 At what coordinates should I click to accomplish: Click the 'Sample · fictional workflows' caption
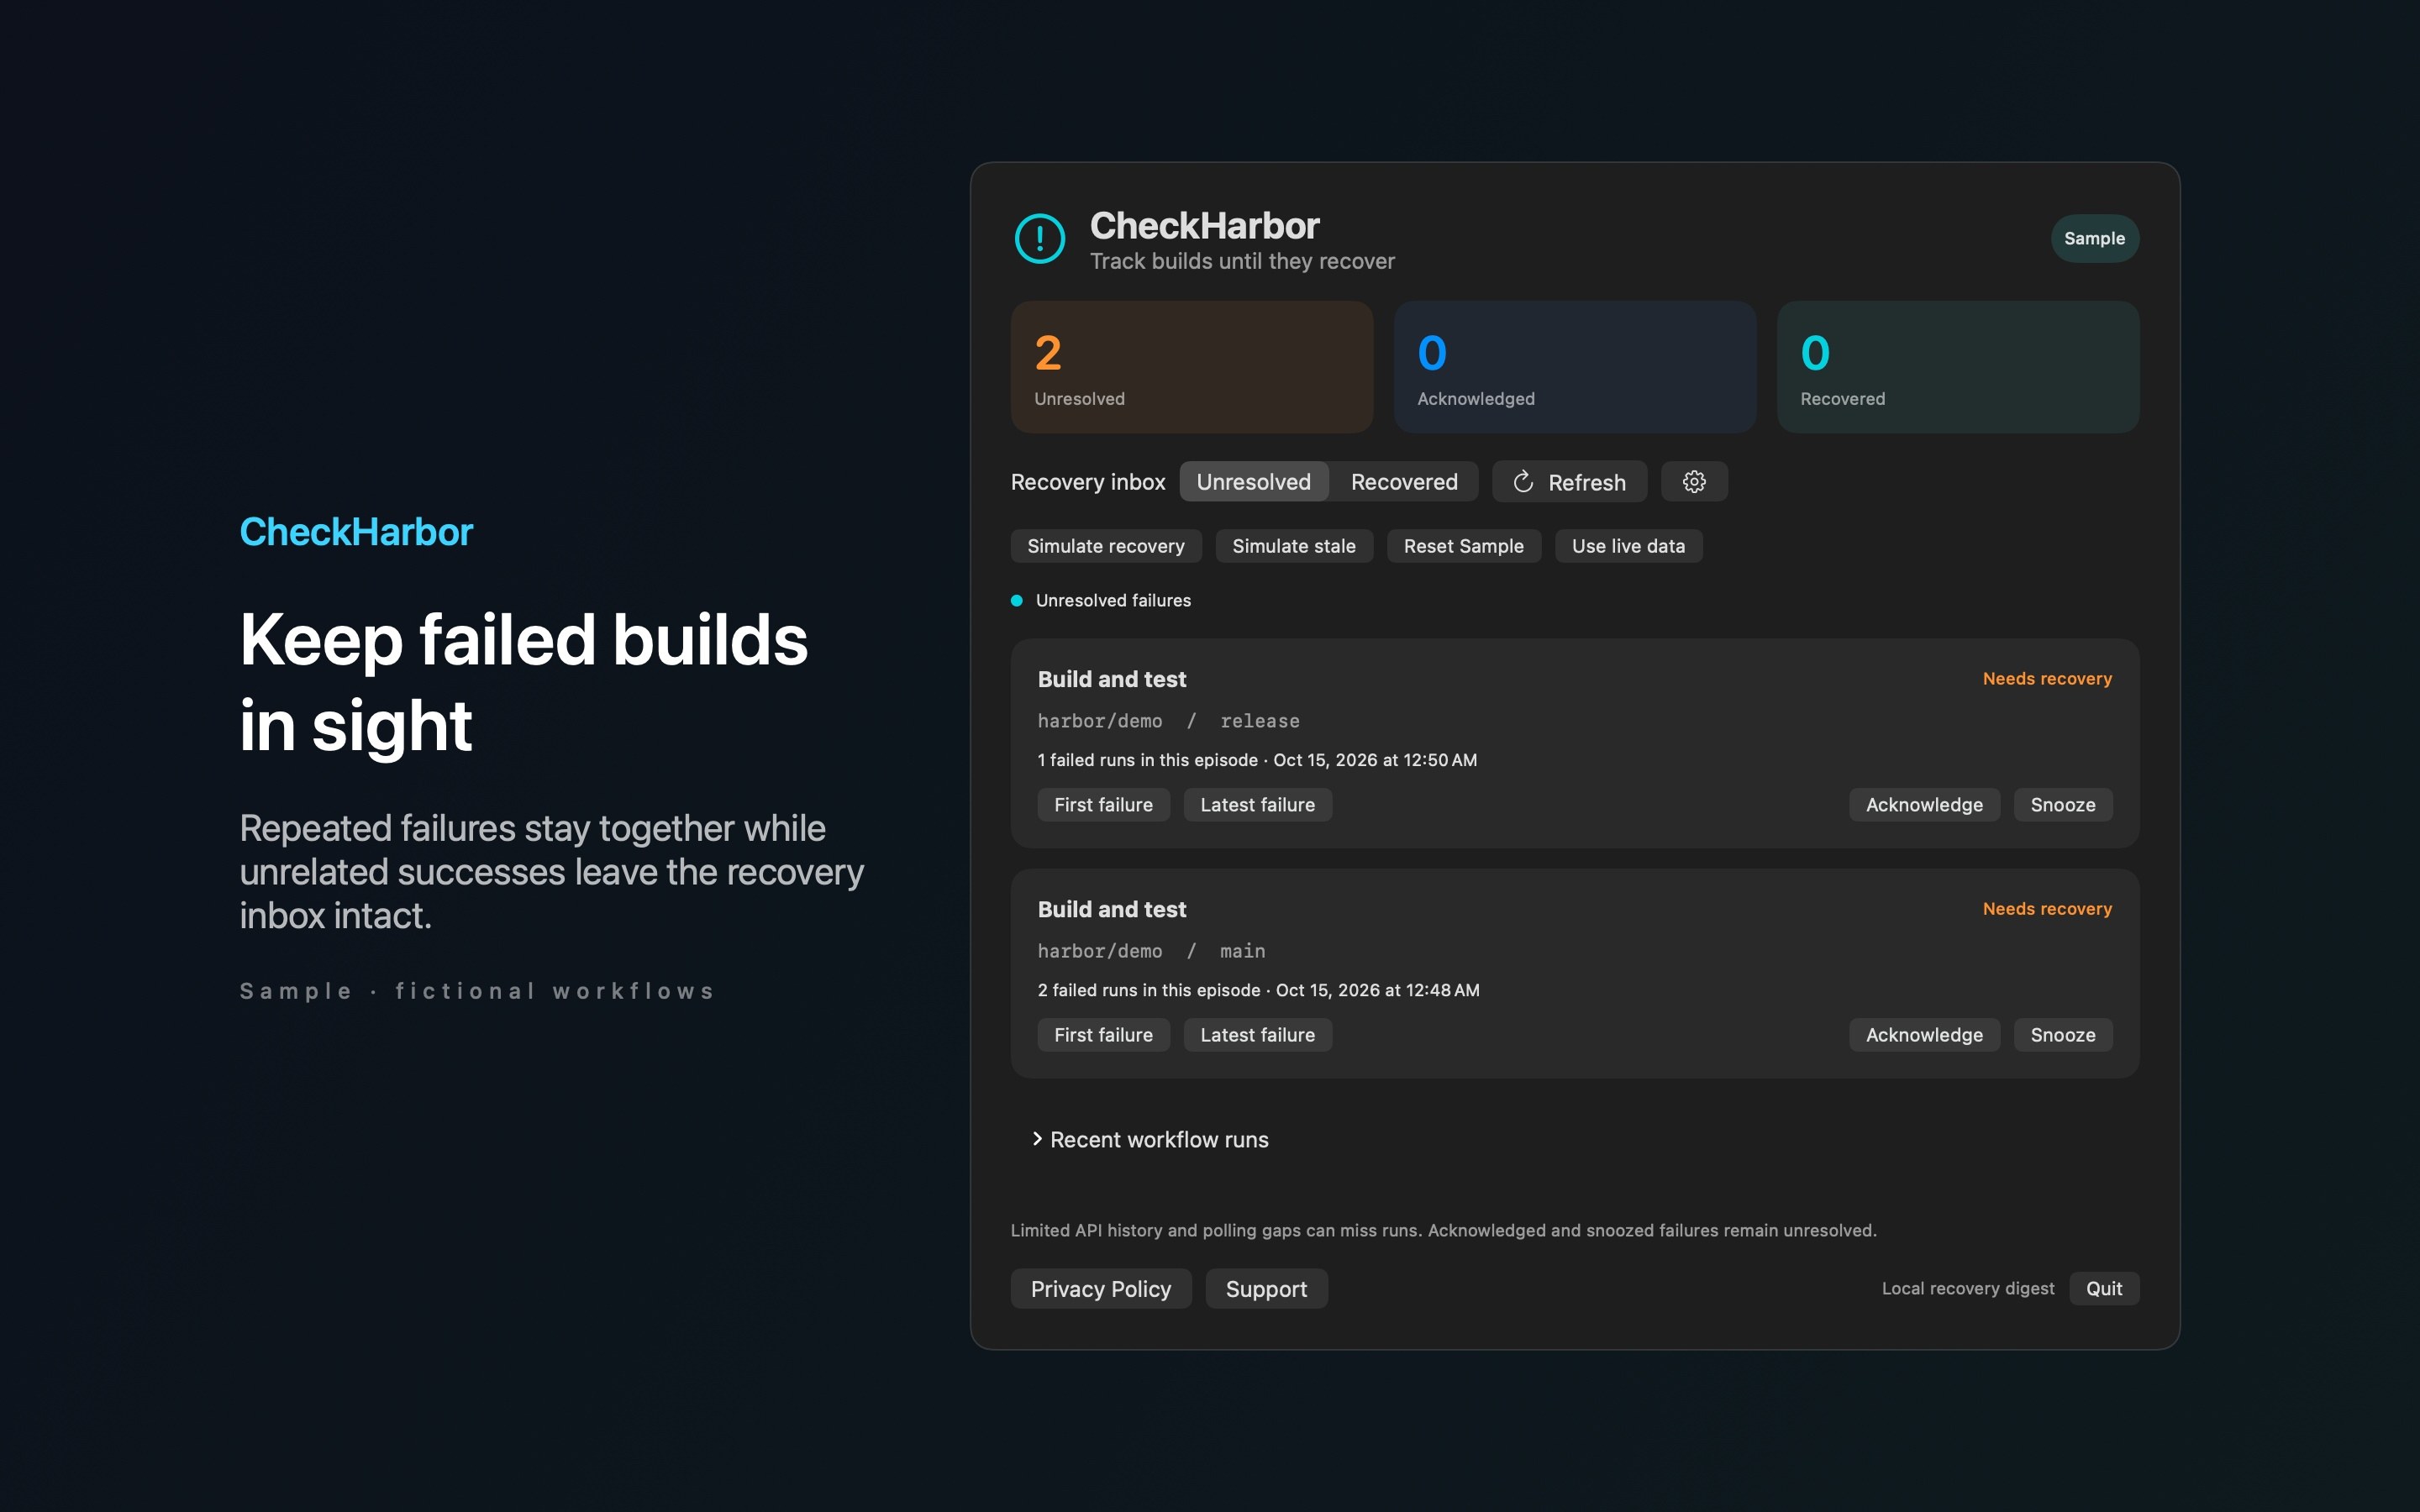(477, 991)
